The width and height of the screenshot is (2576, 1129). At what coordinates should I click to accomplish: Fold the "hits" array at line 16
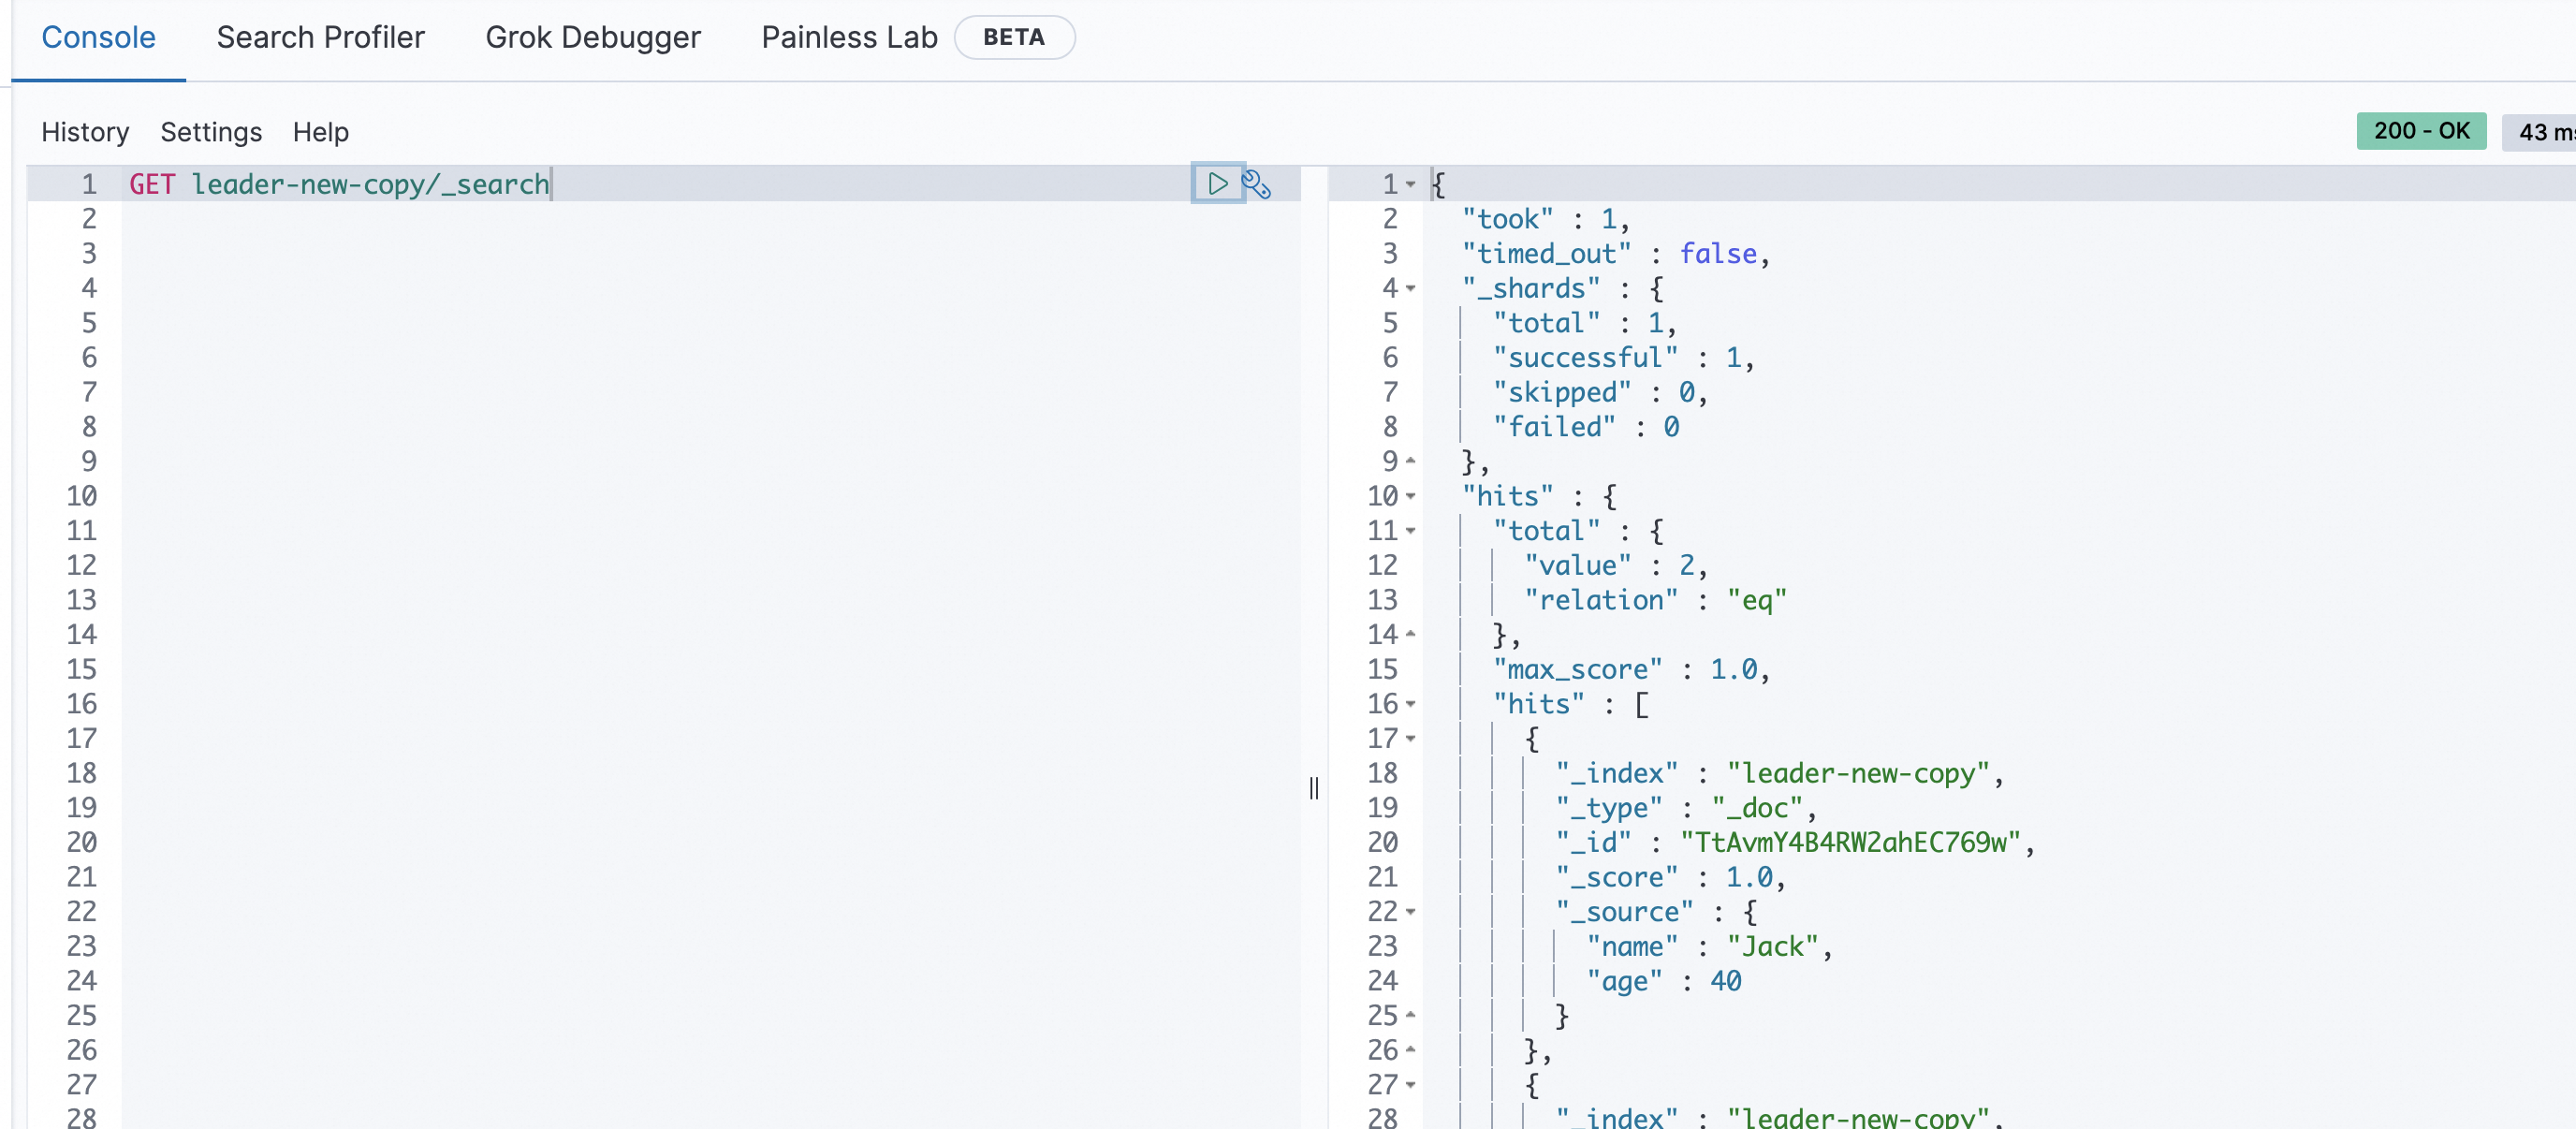point(1410,704)
